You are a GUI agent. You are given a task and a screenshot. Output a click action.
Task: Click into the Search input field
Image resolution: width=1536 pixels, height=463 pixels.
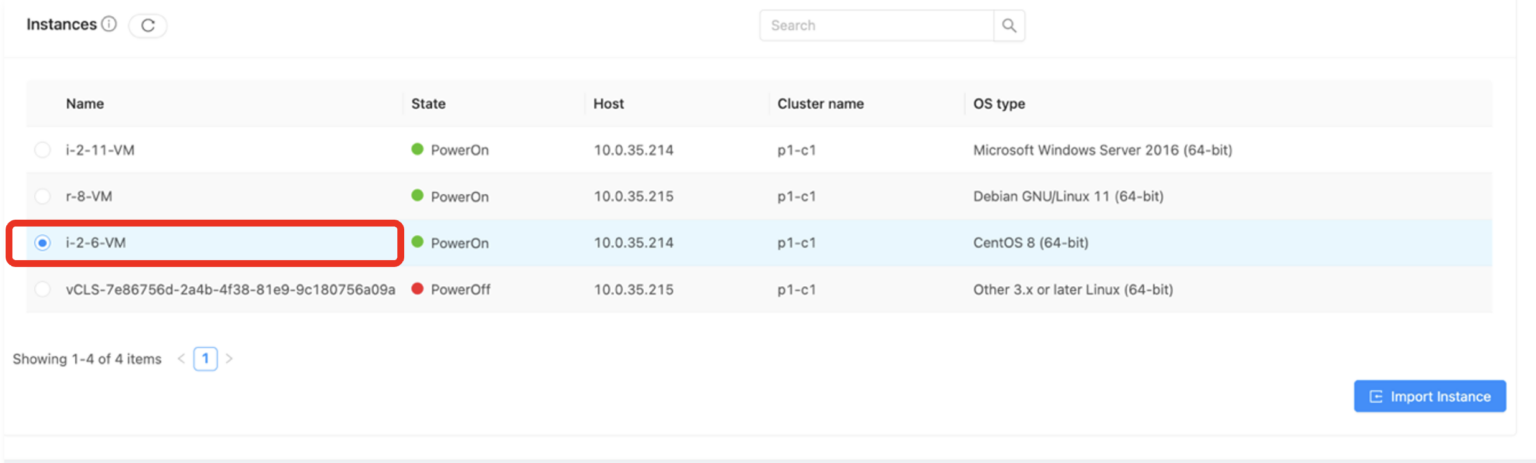877,26
